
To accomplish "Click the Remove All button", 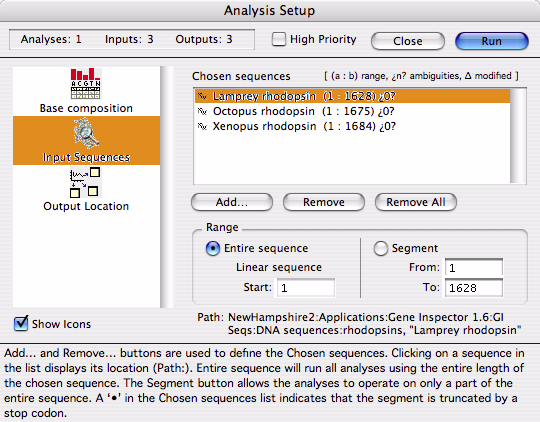I will tap(416, 202).
